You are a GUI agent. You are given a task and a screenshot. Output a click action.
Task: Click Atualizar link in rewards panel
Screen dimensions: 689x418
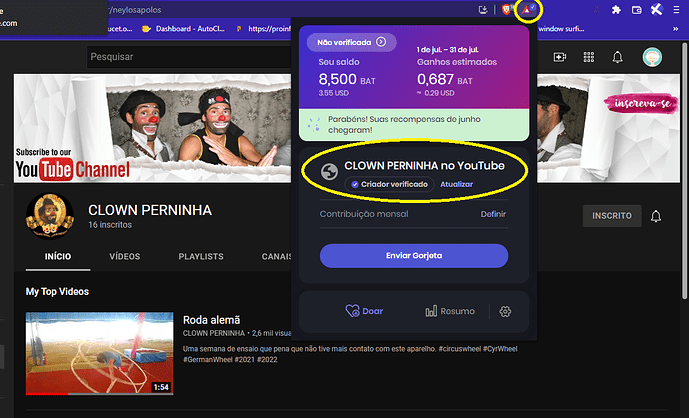[x=457, y=184]
